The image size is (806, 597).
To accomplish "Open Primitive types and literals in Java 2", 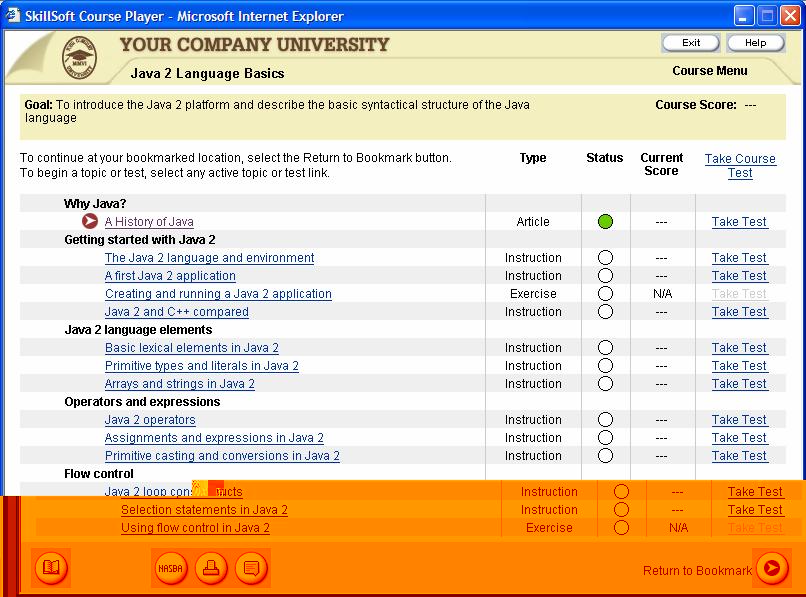I will [x=202, y=366].
